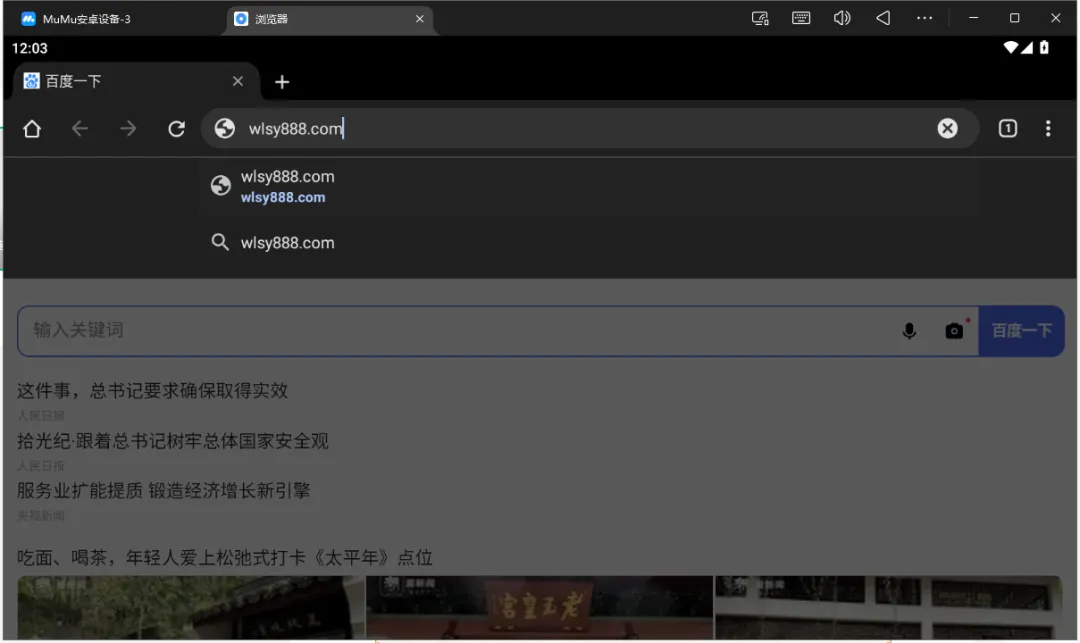Click the 12:03 status bar clock
This screenshot has height=643, width=1080.
tap(30, 48)
